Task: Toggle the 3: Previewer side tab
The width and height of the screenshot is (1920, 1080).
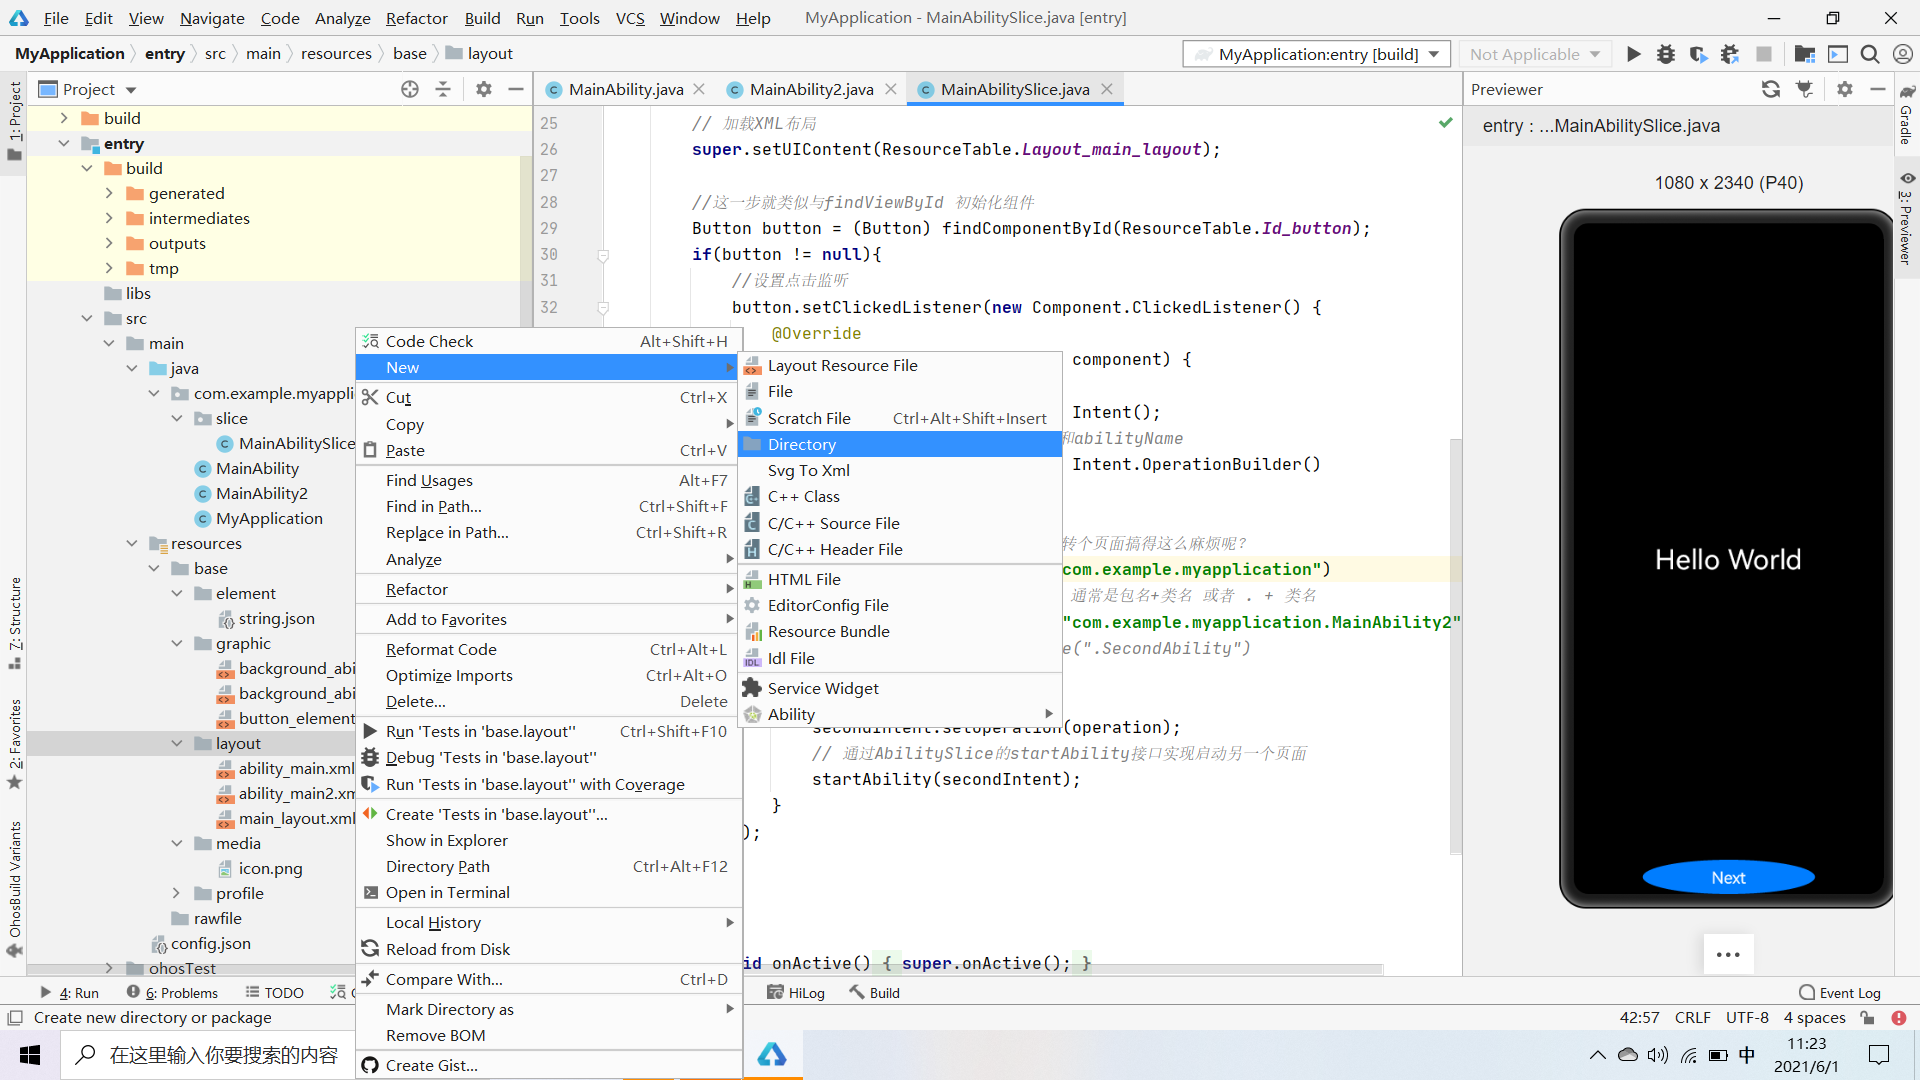Action: click(x=1906, y=220)
